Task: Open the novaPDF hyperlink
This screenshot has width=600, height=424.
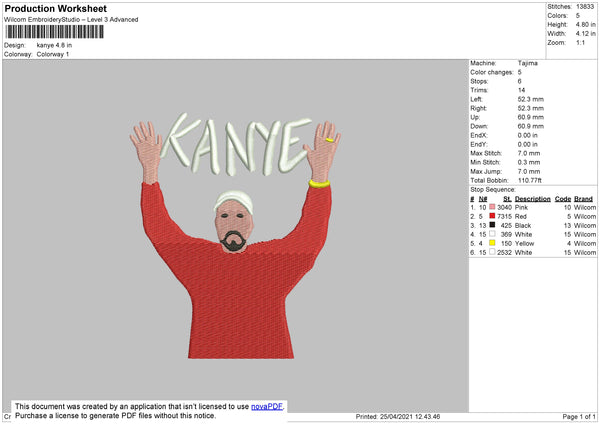Action: click(x=267, y=406)
